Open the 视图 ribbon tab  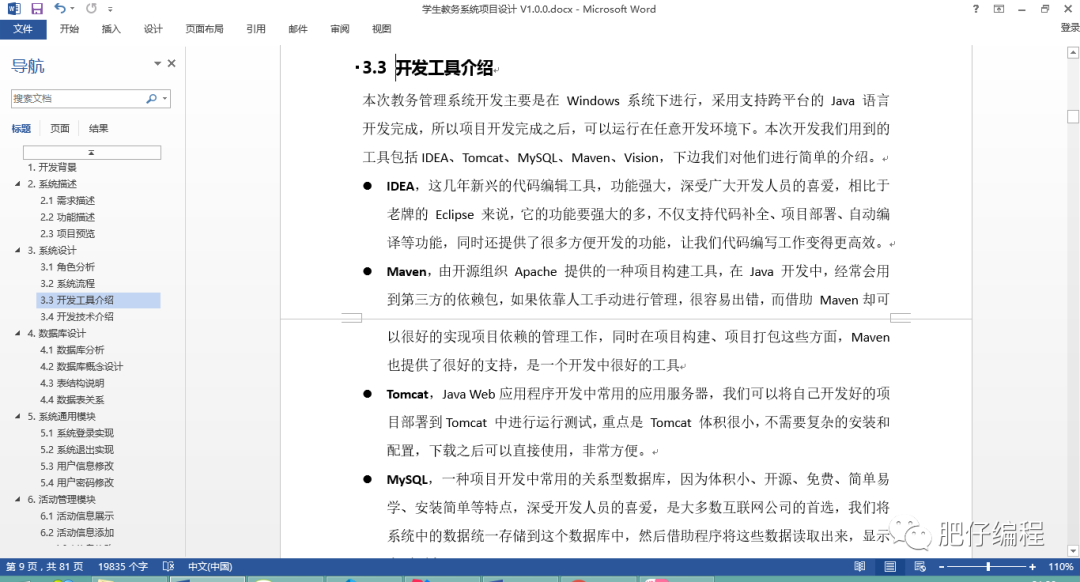pyautogui.click(x=381, y=29)
